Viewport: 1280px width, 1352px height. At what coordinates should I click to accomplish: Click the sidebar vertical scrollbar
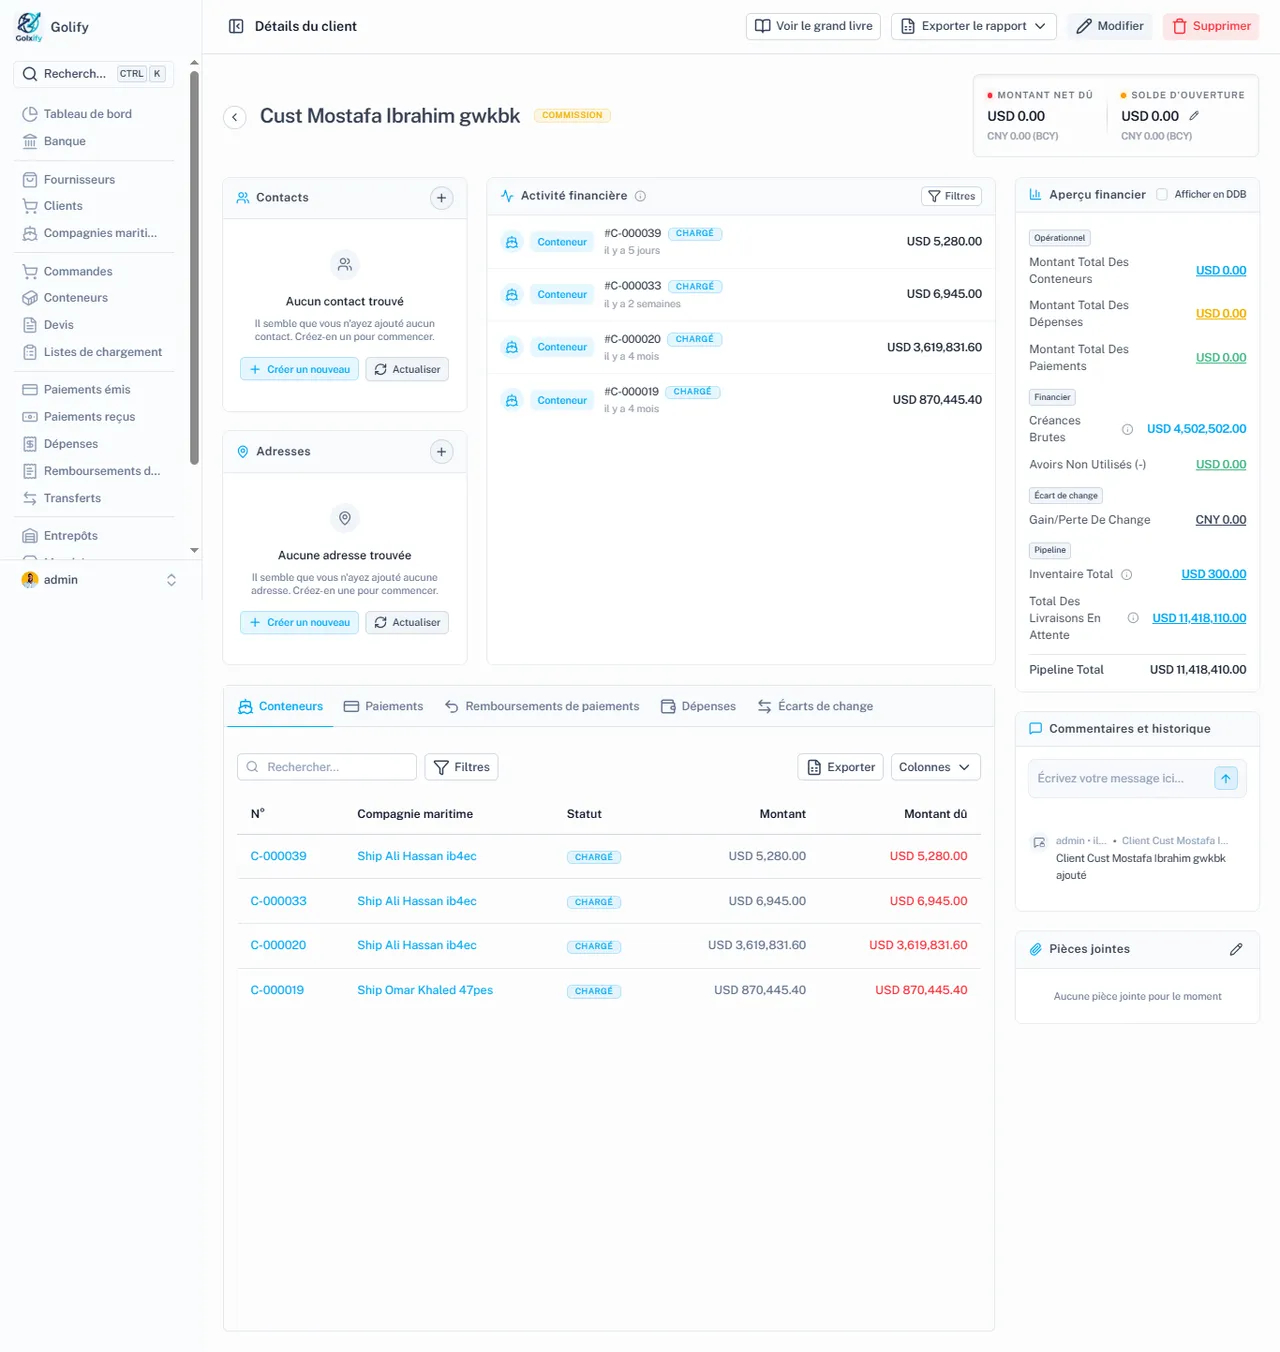(194, 268)
